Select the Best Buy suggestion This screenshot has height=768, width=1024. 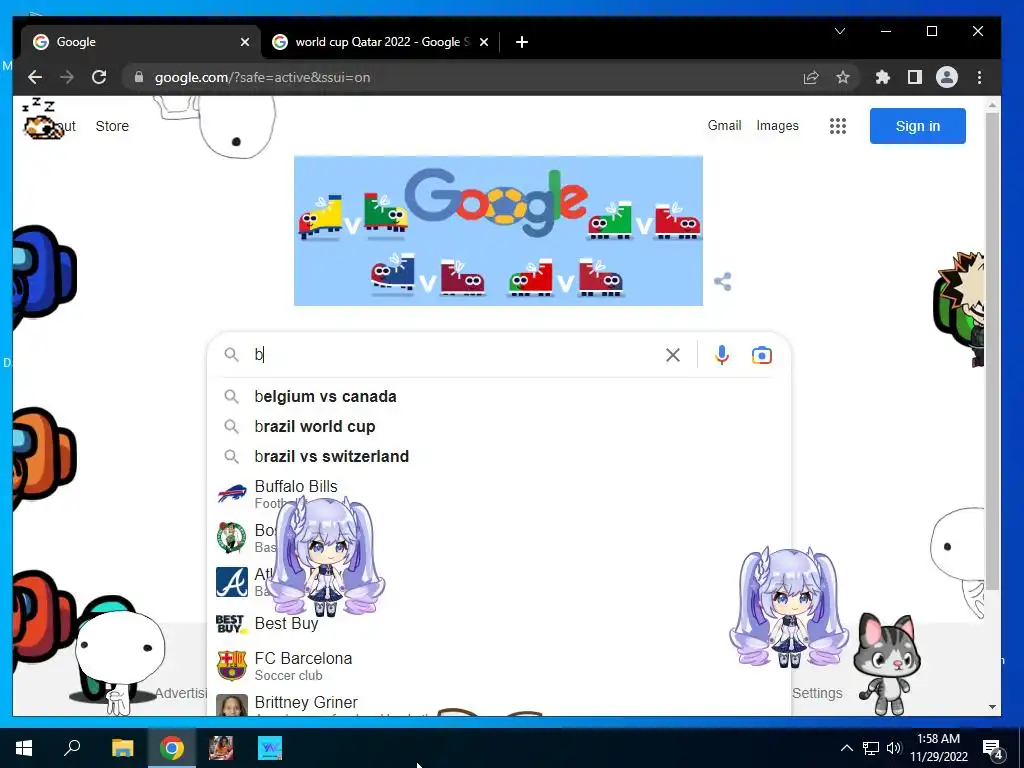499,624
